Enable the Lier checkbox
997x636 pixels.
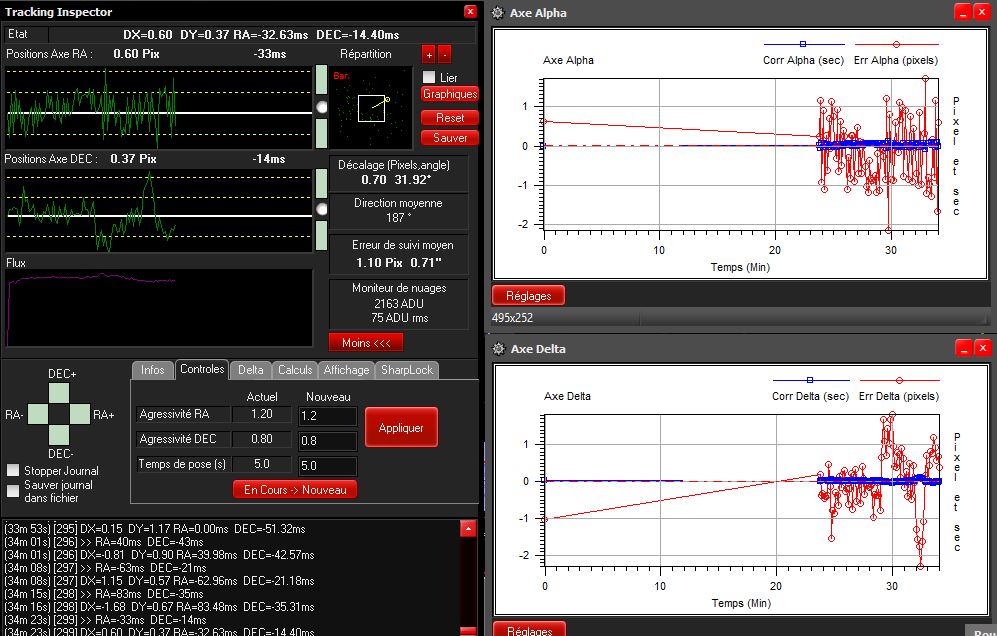coord(429,77)
